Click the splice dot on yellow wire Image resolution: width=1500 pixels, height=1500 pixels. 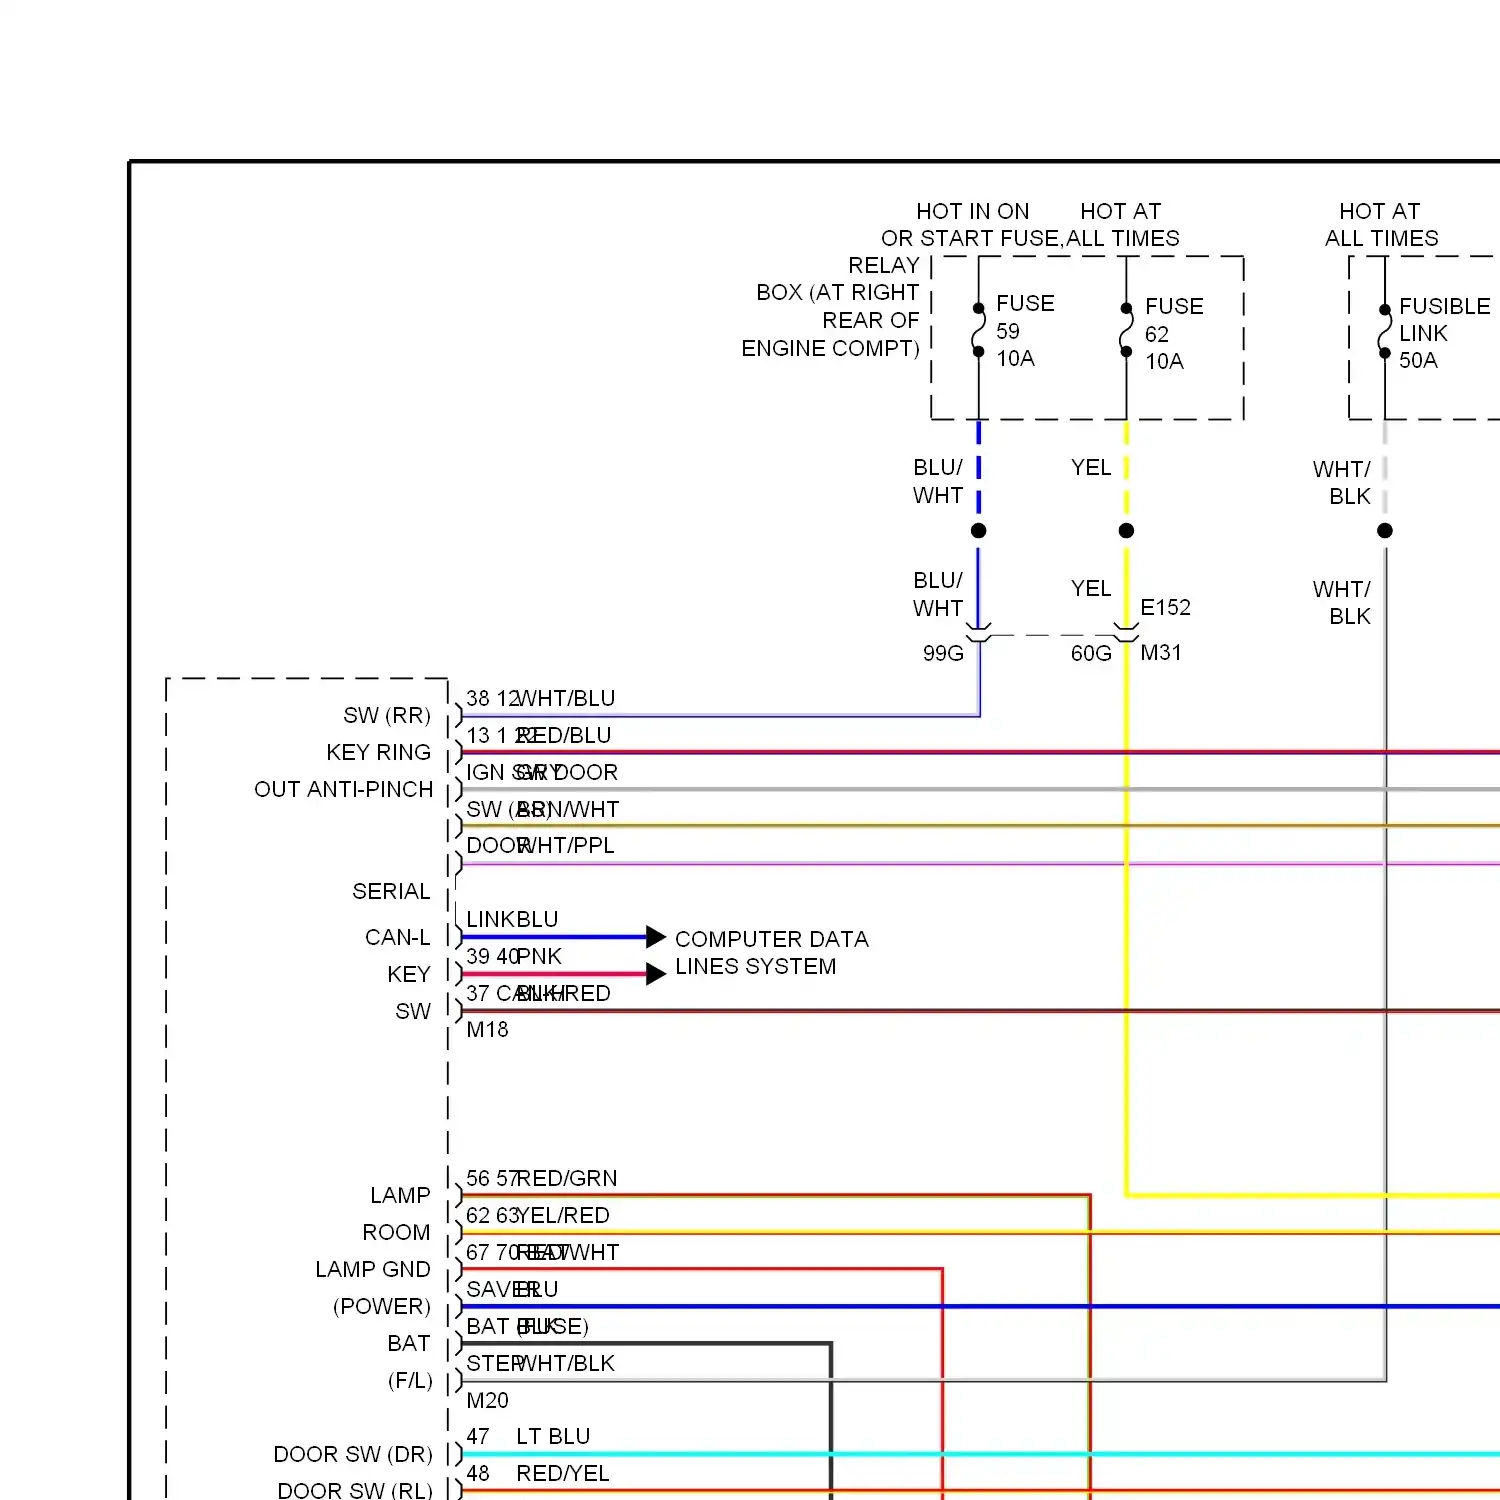(1126, 531)
